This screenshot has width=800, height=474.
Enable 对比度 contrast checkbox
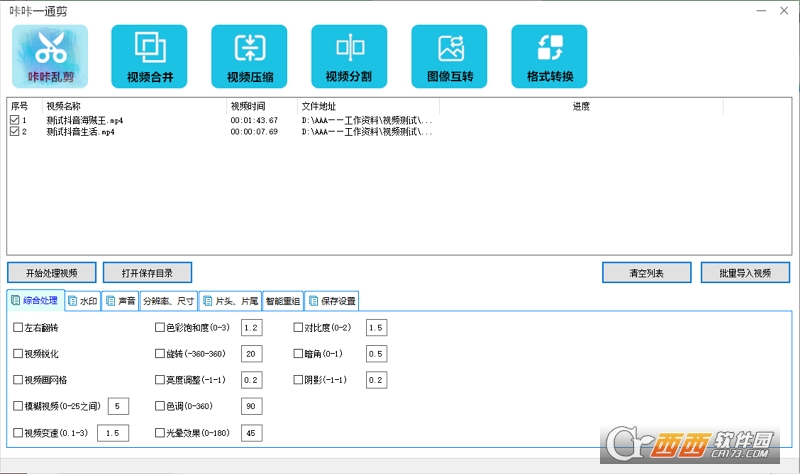tap(298, 328)
